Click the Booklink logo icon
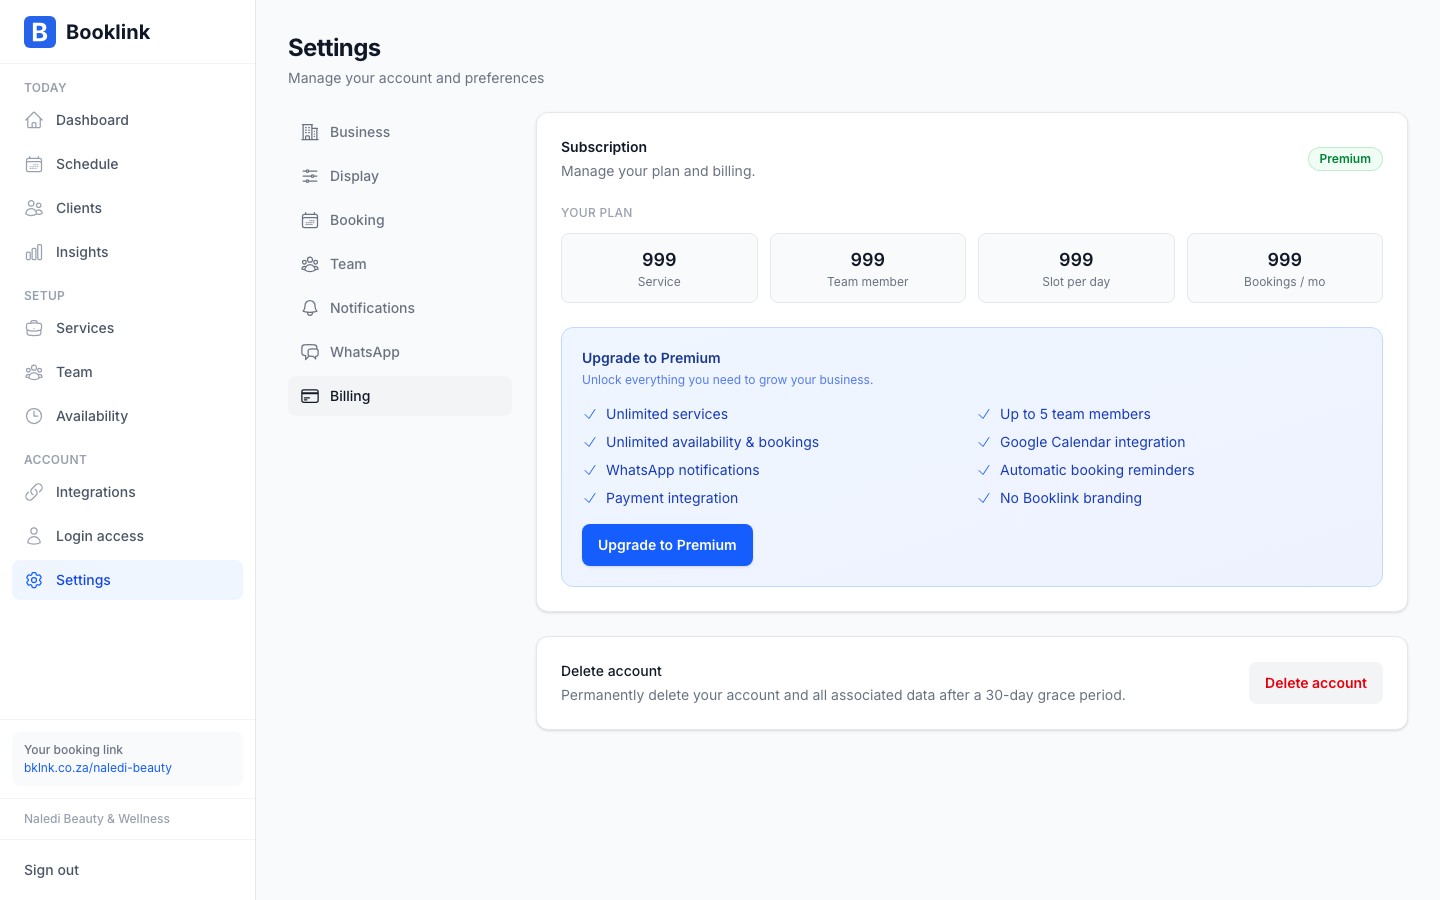The image size is (1440, 900). click(x=40, y=32)
